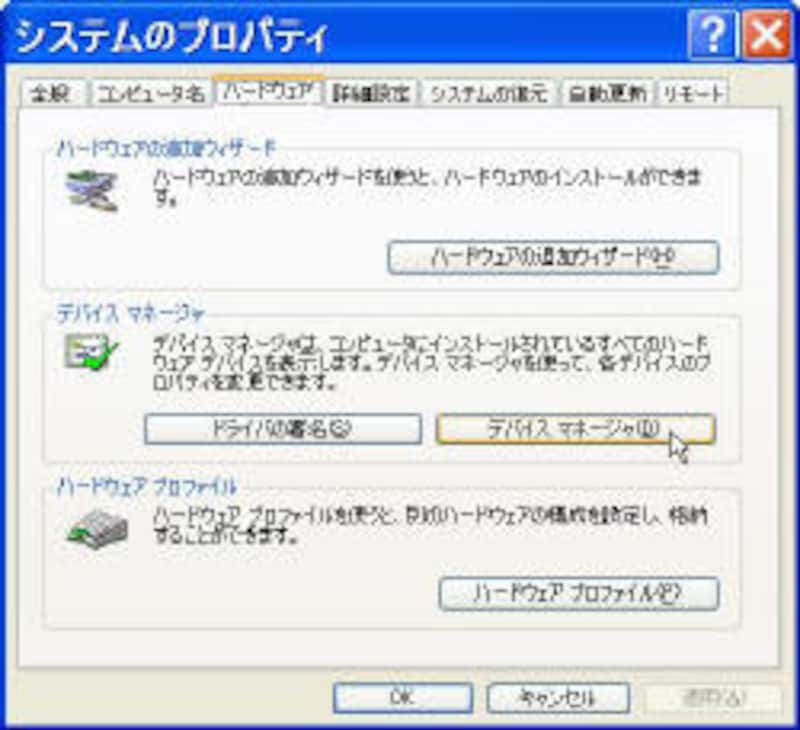Click the Device Manager checkmark icon
The image size is (800, 730).
pos(91,352)
